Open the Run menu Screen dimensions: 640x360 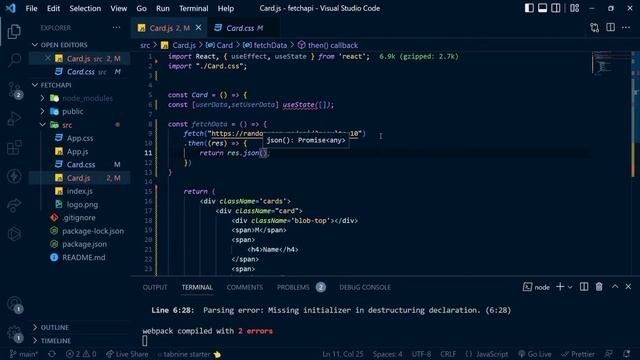pyautogui.click(x=162, y=8)
